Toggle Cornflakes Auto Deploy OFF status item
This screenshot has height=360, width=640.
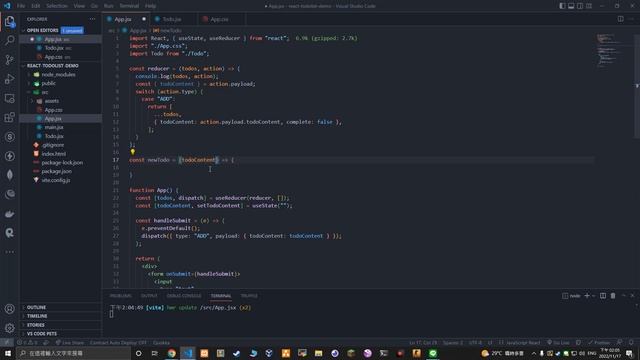(x=118, y=342)
